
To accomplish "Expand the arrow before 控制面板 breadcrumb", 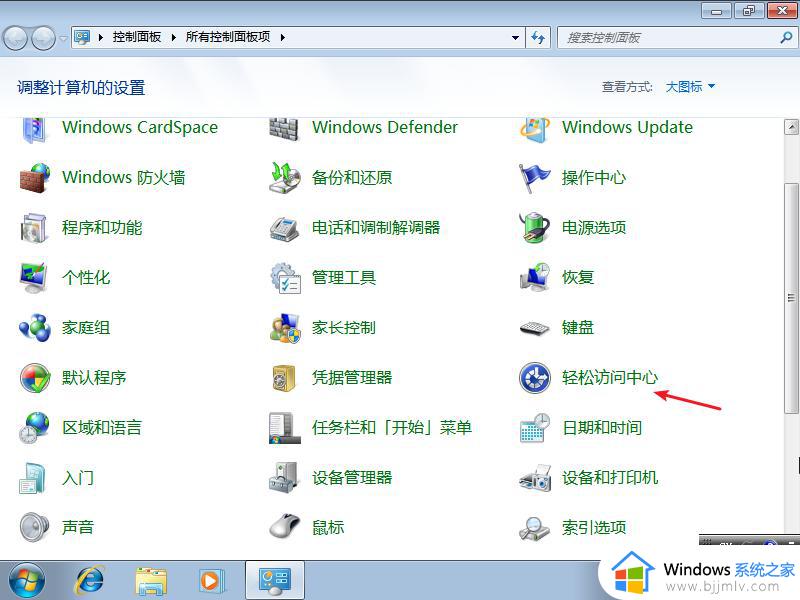I will point(101,37).
